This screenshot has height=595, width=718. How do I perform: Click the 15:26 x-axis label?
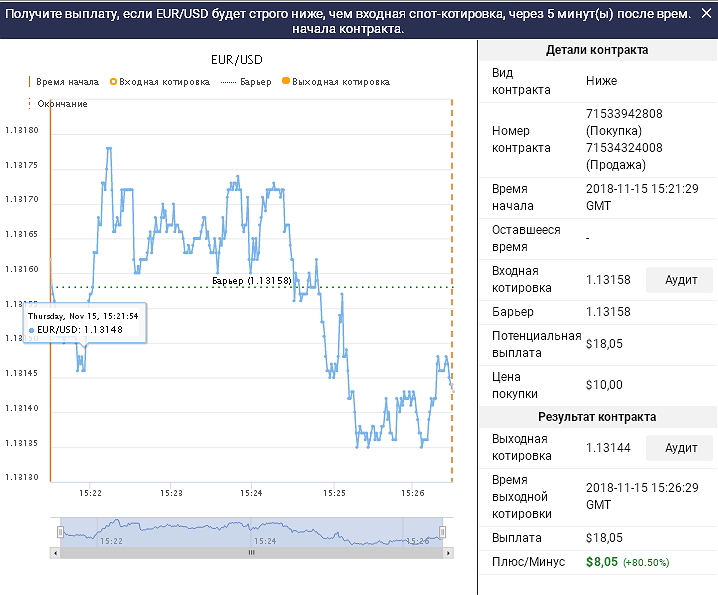413,493
